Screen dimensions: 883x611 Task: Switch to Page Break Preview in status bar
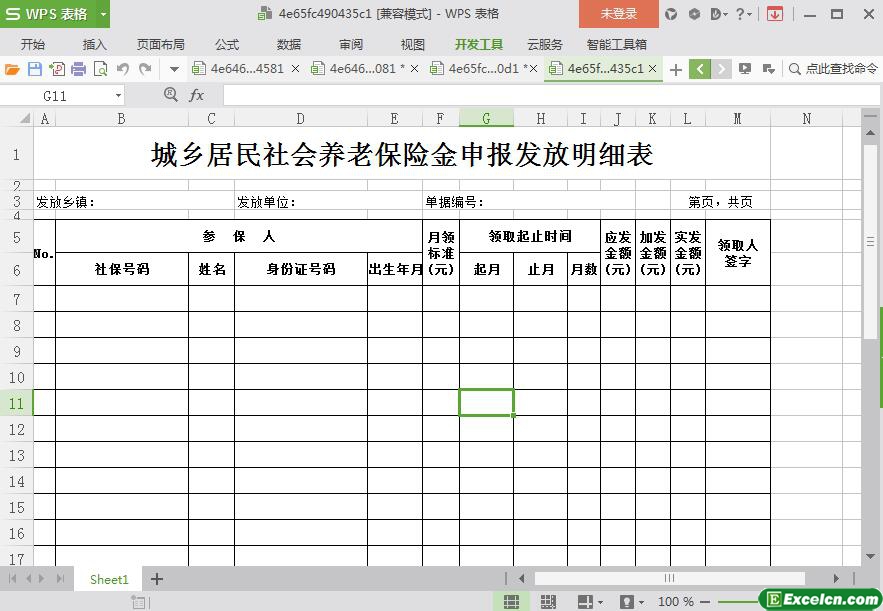548,601
